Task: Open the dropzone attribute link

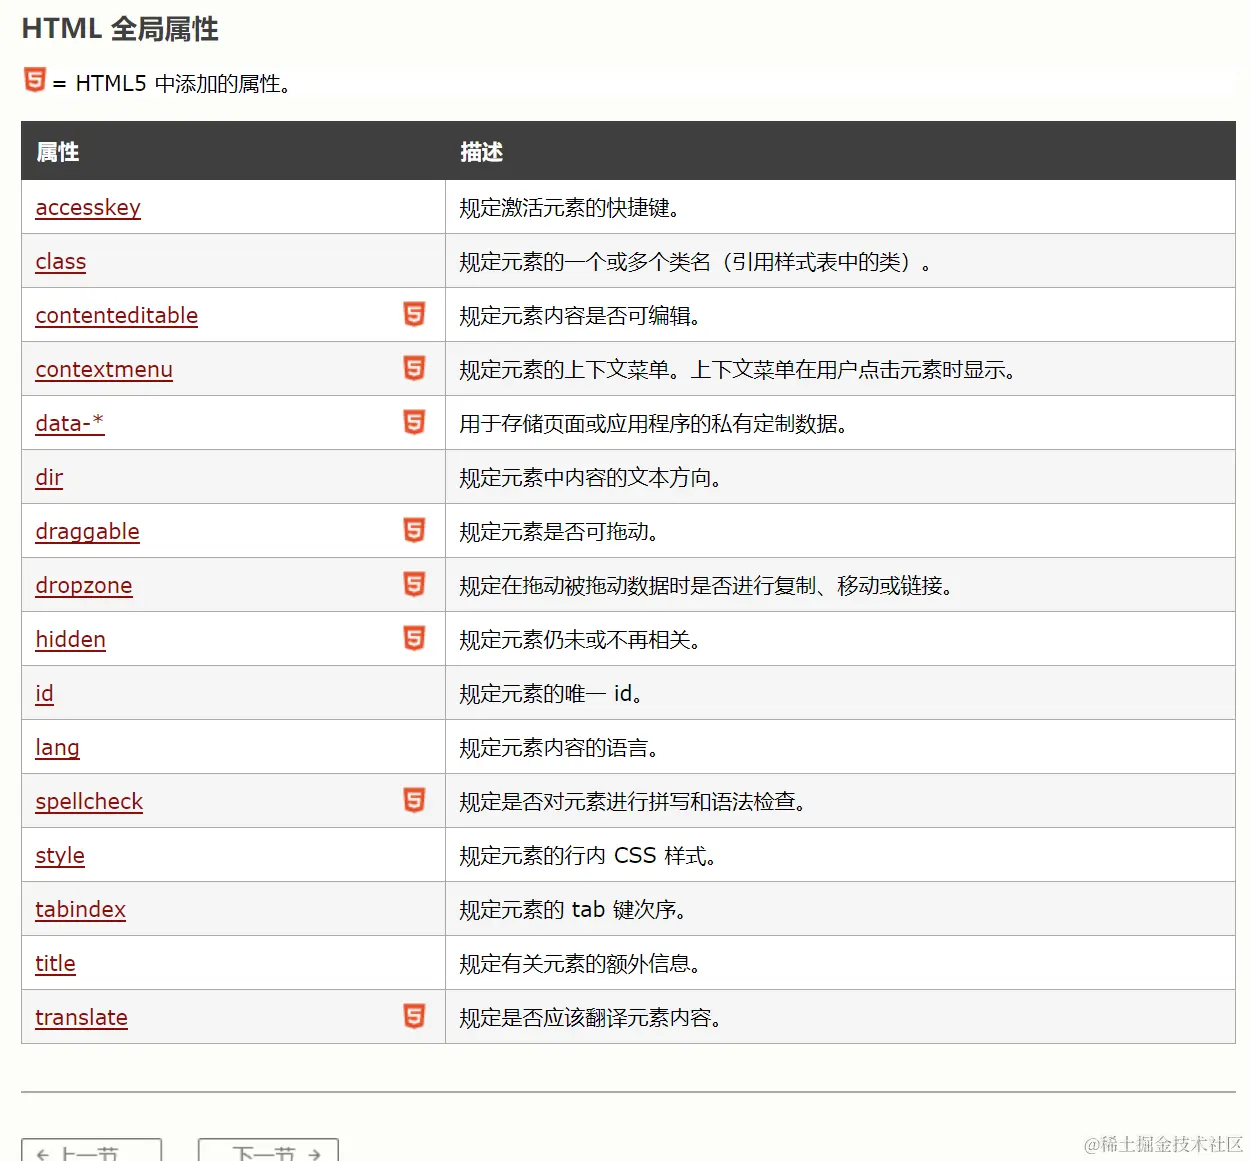Action: (84, 586)
